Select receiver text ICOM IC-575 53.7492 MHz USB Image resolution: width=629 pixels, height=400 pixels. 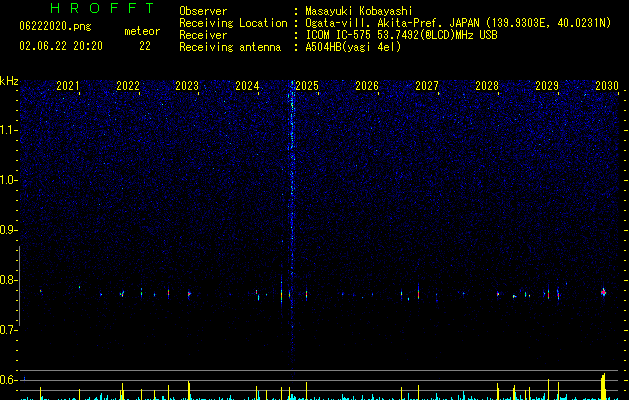(401, 35)
